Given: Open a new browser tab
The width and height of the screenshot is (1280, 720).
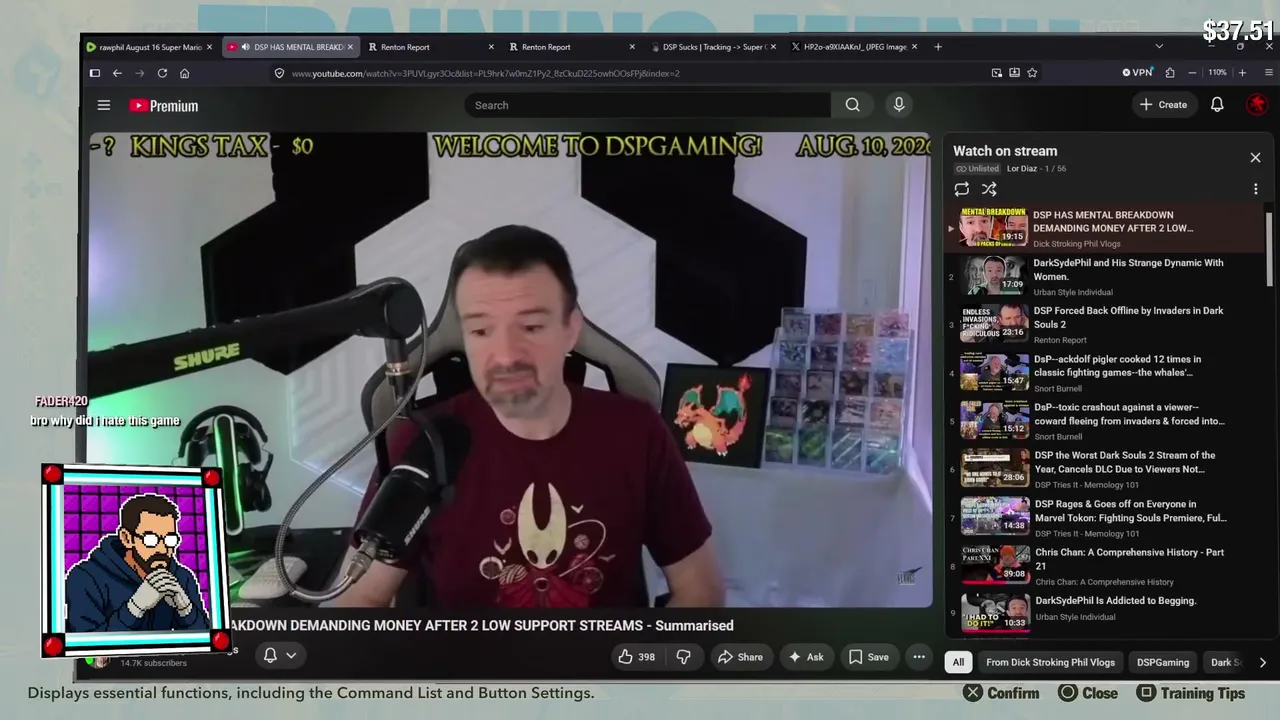Looking at the screenshot, I should coord(937,47).
